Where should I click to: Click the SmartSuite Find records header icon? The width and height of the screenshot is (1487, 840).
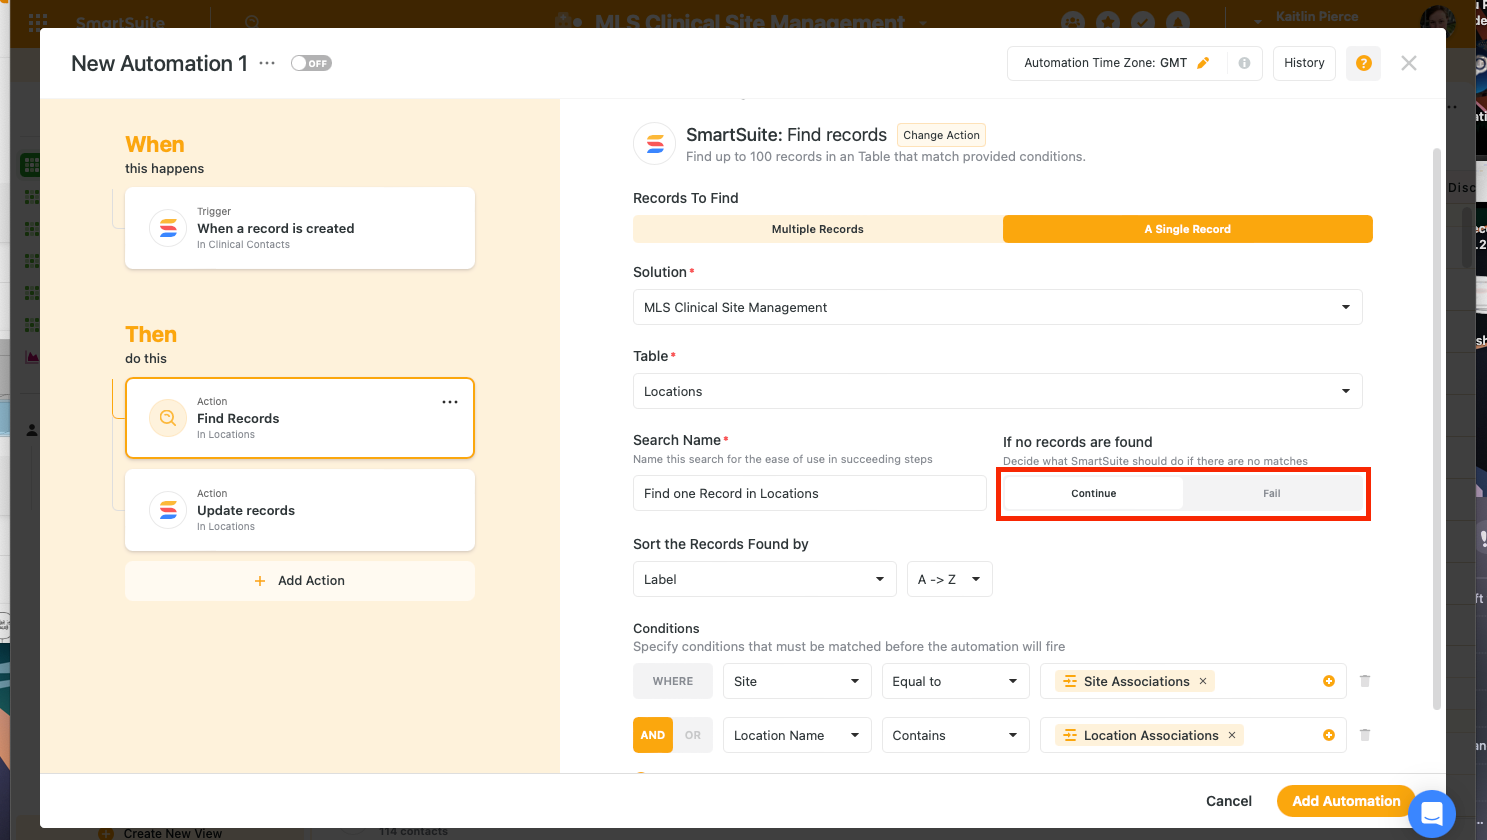click(655, 144)
